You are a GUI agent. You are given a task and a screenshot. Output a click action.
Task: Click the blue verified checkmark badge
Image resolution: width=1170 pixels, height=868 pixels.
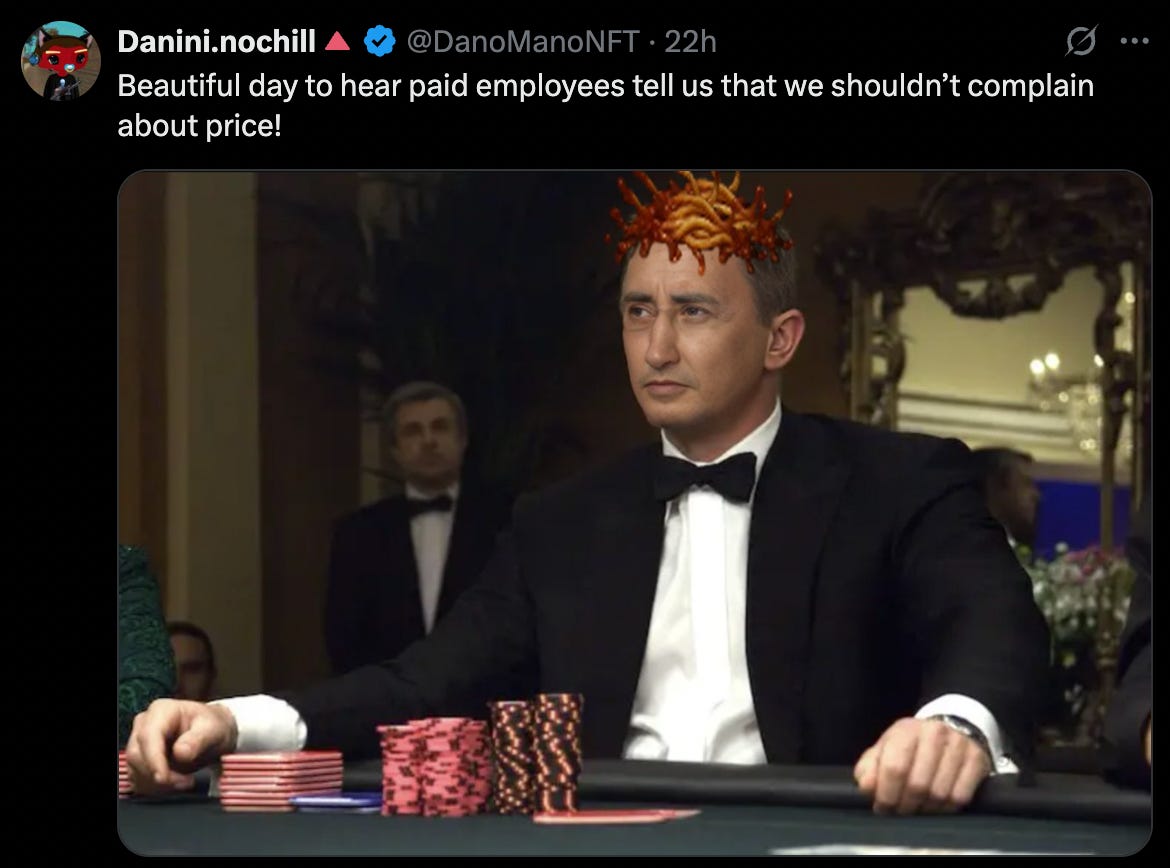379,41
